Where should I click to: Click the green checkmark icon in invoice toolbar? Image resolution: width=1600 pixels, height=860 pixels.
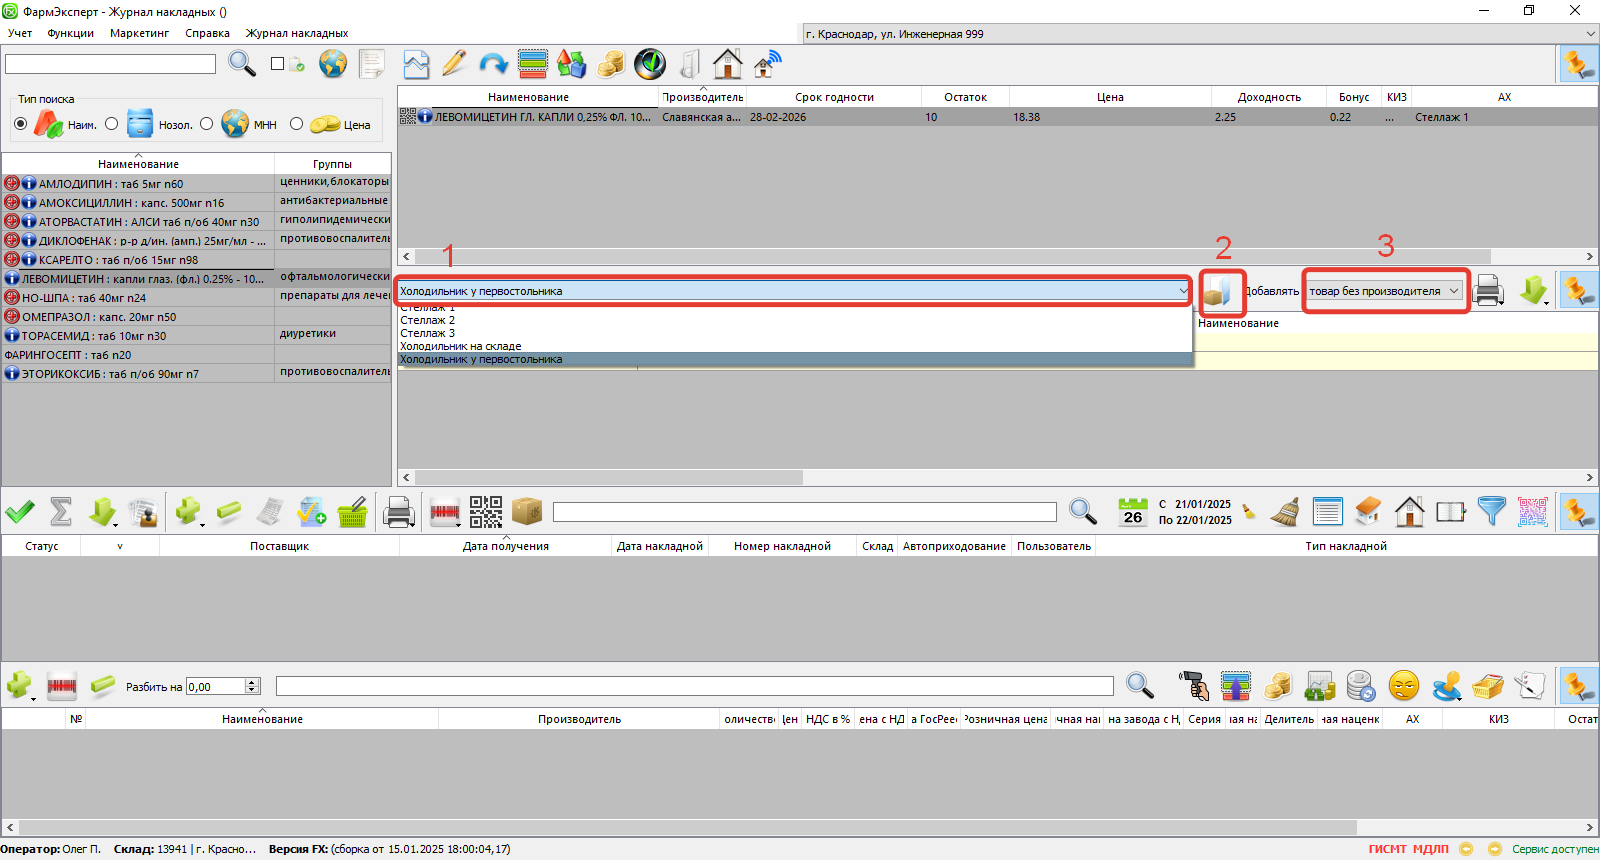pyautogui.click(x=20, y=512)
